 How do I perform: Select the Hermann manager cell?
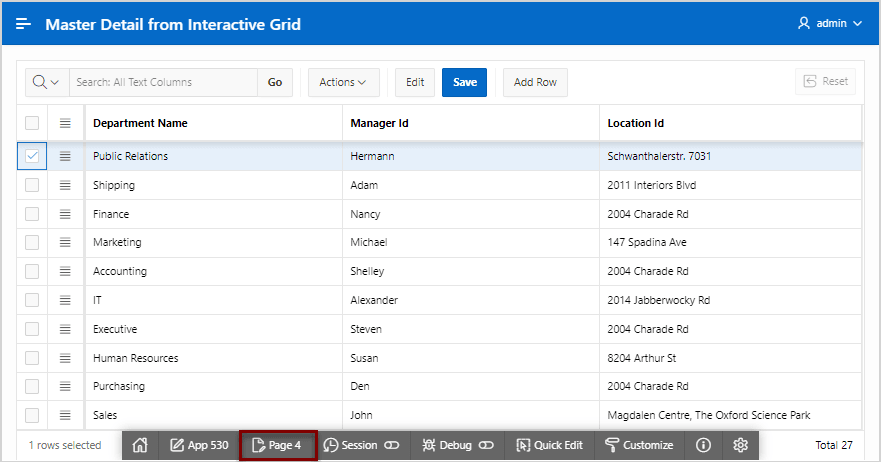[471, 156]
